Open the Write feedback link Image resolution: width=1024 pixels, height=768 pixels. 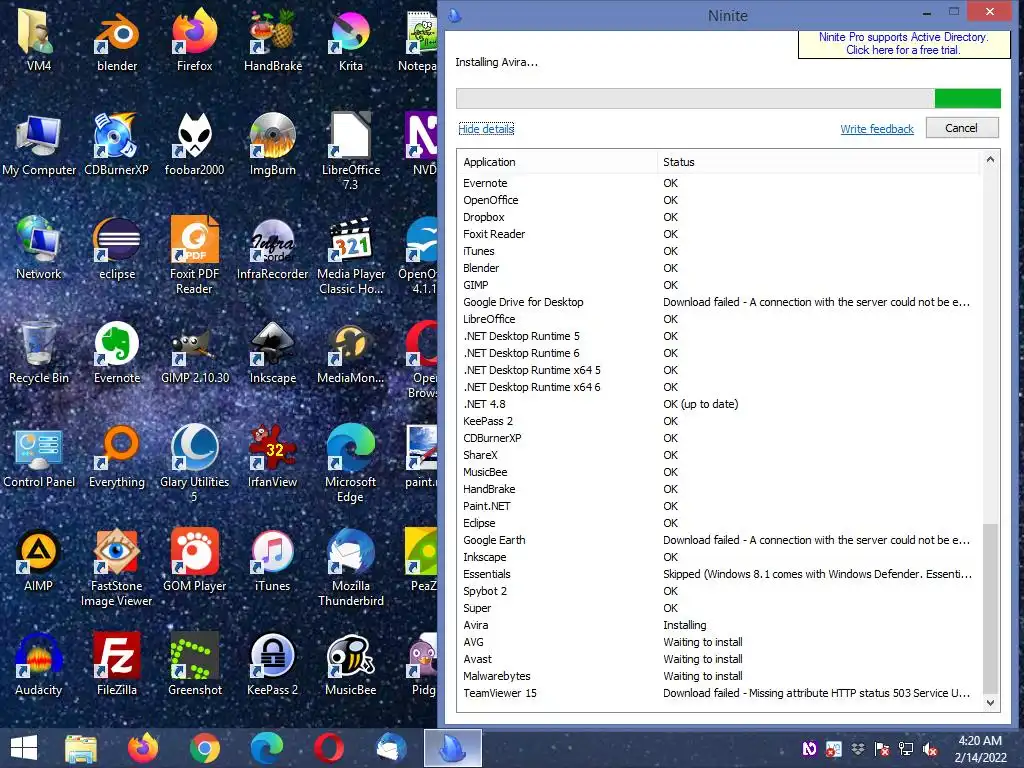877,129
